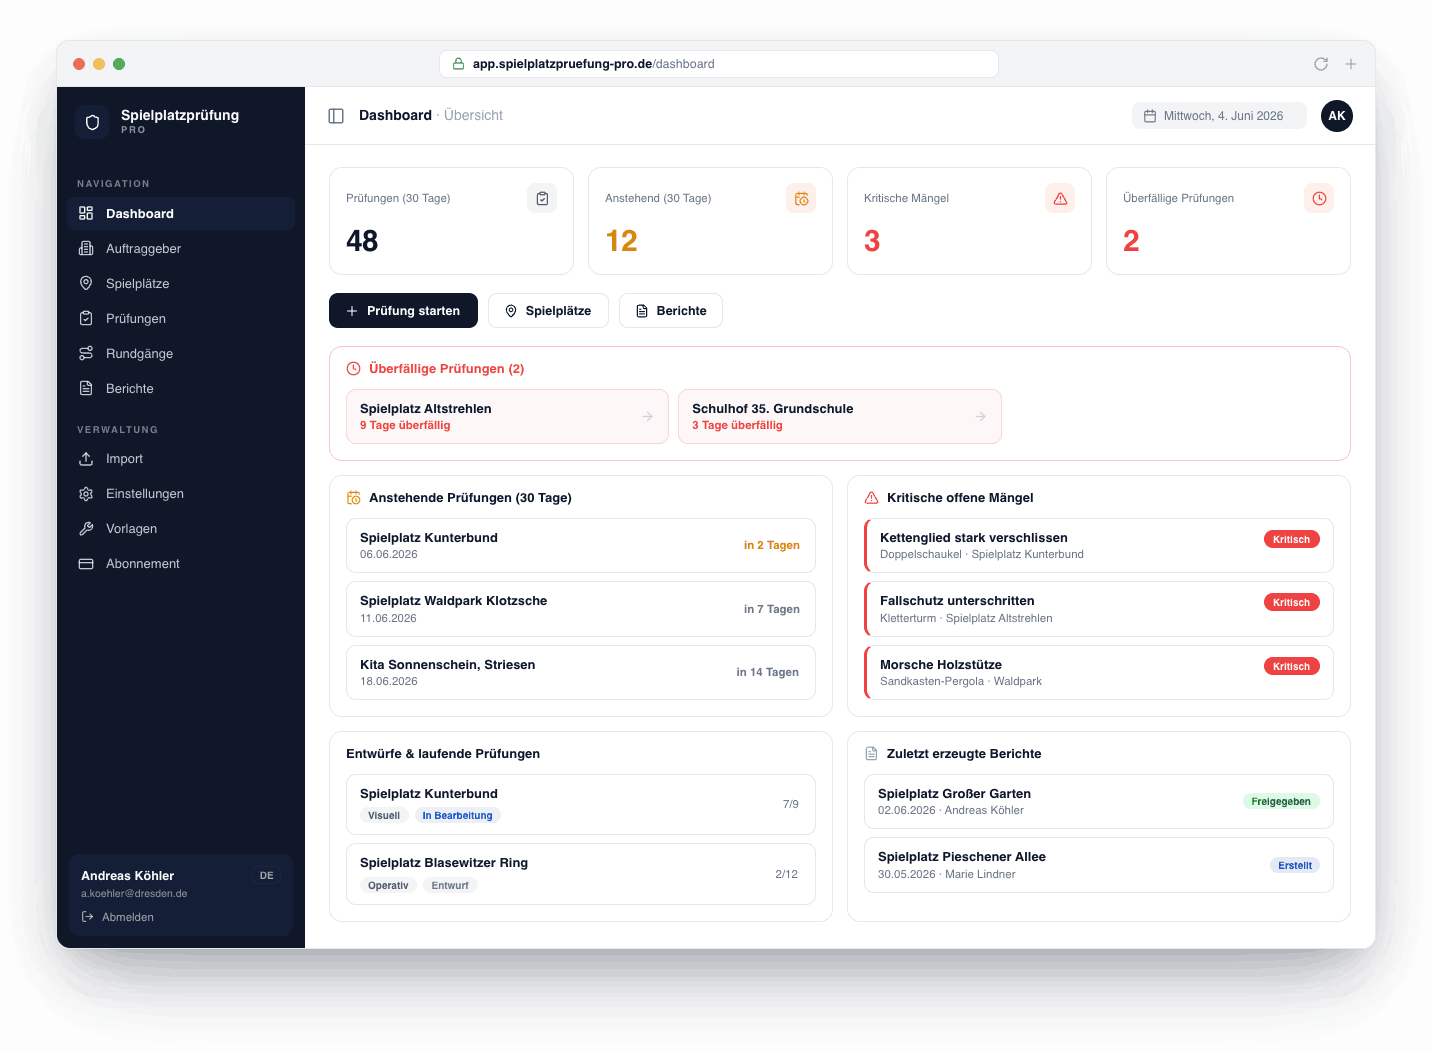Viewport: 1432px width, 1050px height.
Task: Click the Operativ tag
Action: 388,886
